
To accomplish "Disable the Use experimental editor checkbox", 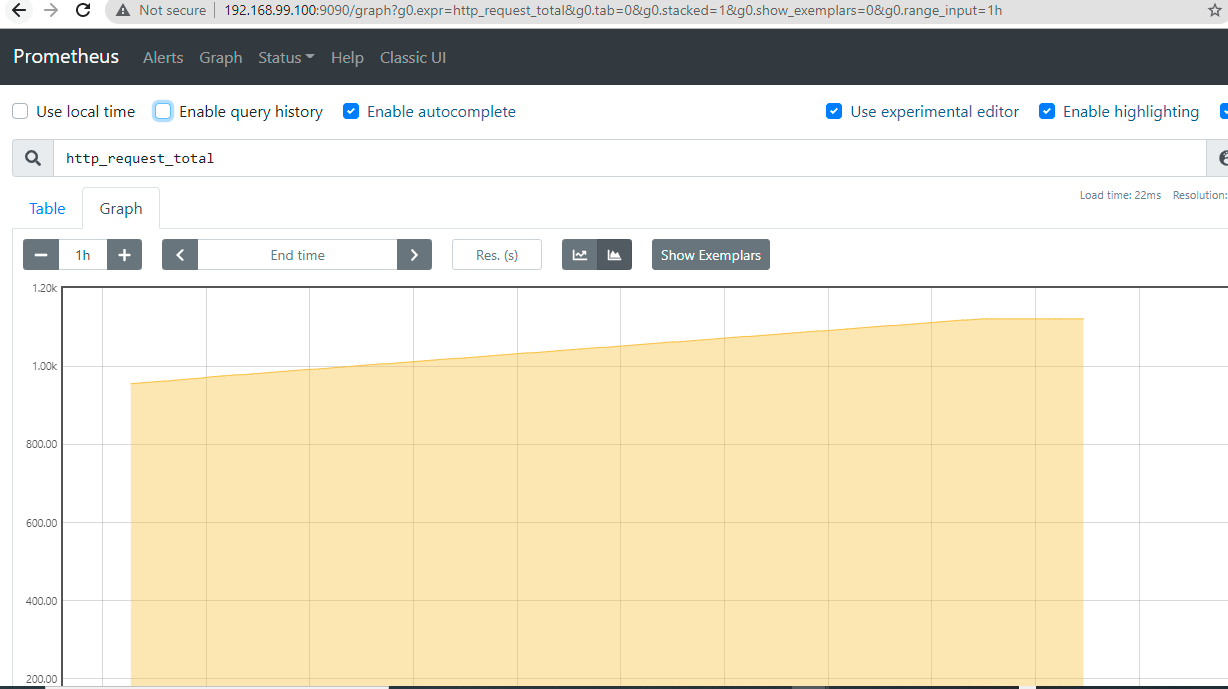I will [834, 111].
